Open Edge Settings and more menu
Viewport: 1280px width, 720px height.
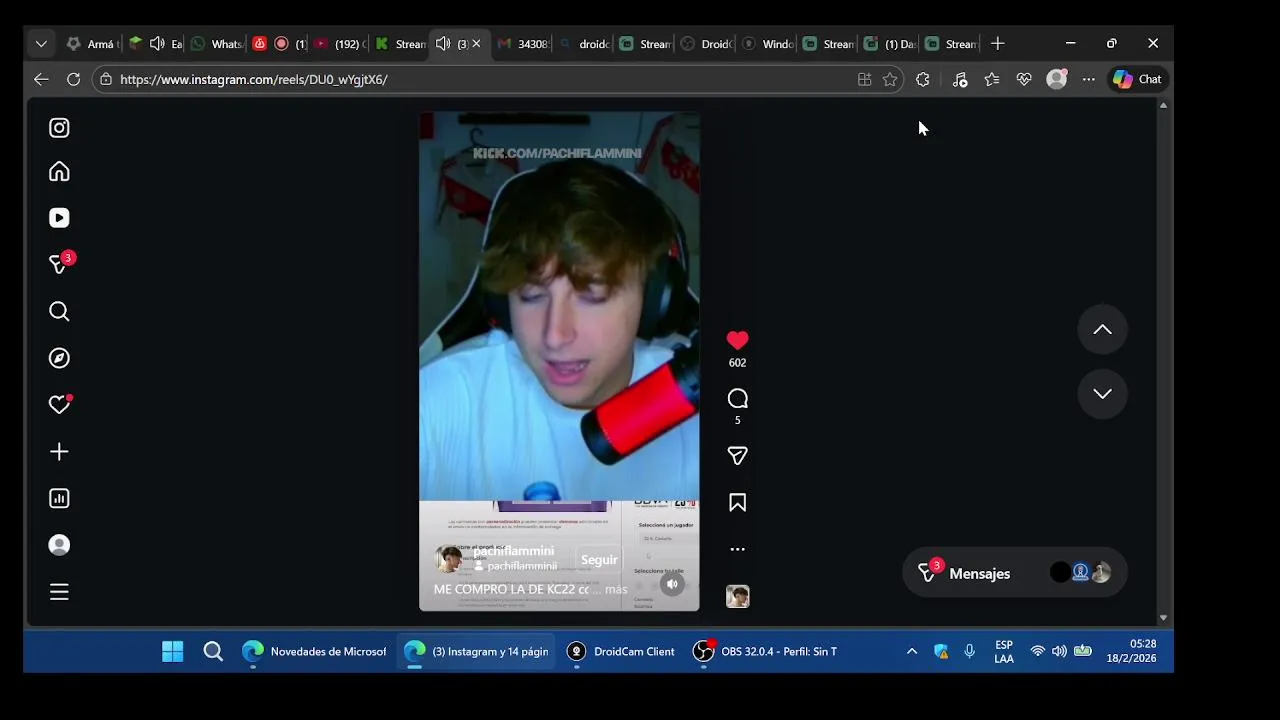(1088, 79)
